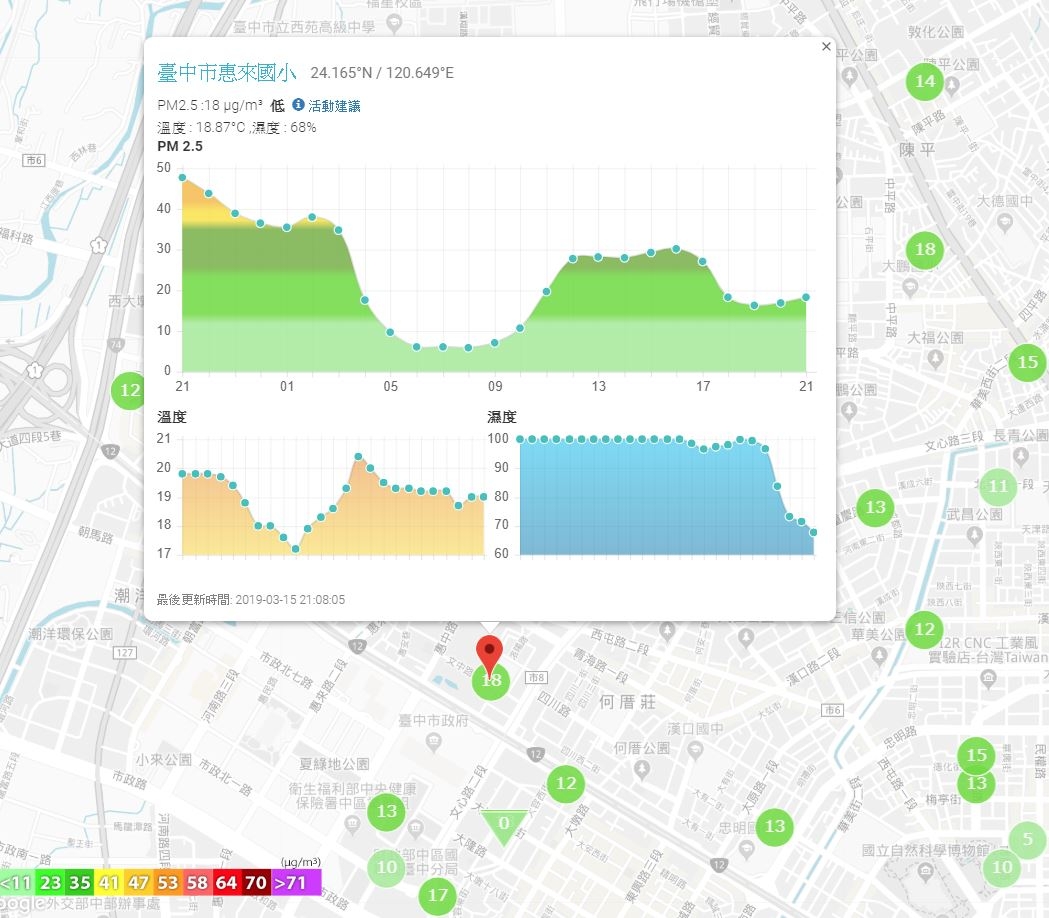This screenshot has height=918, width=1049.
Task: Click the 64 red legend swatch
Action: coord(226,883)
